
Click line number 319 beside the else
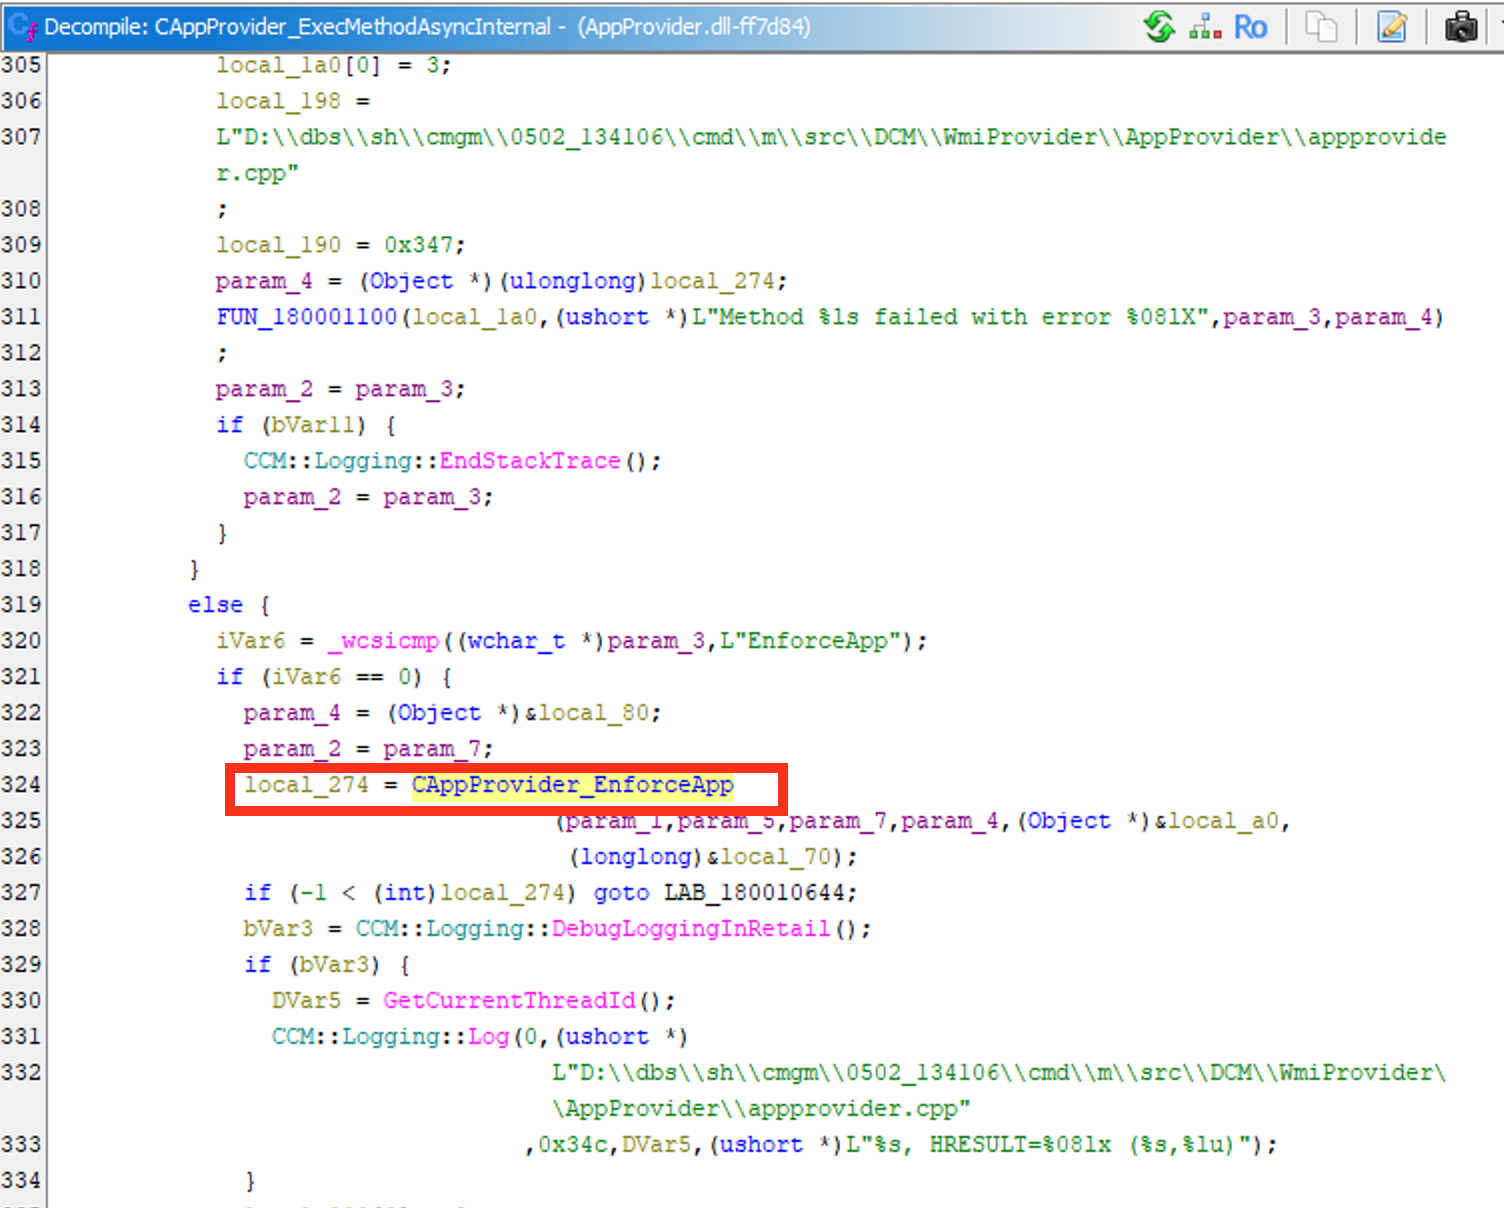pyautogui.click(x=21, y=605)
